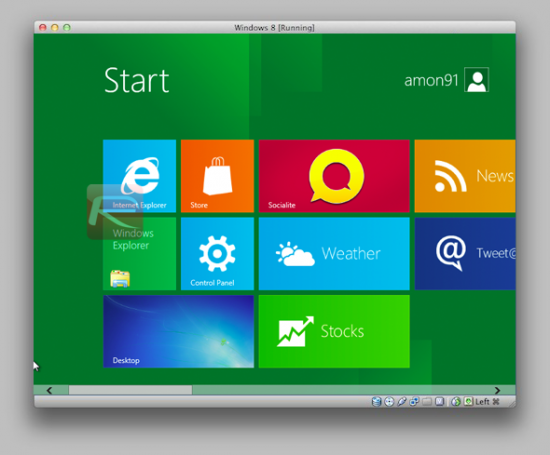Open the Store tile
This screenshot has width=550, height=455.
tap(217, 176)
